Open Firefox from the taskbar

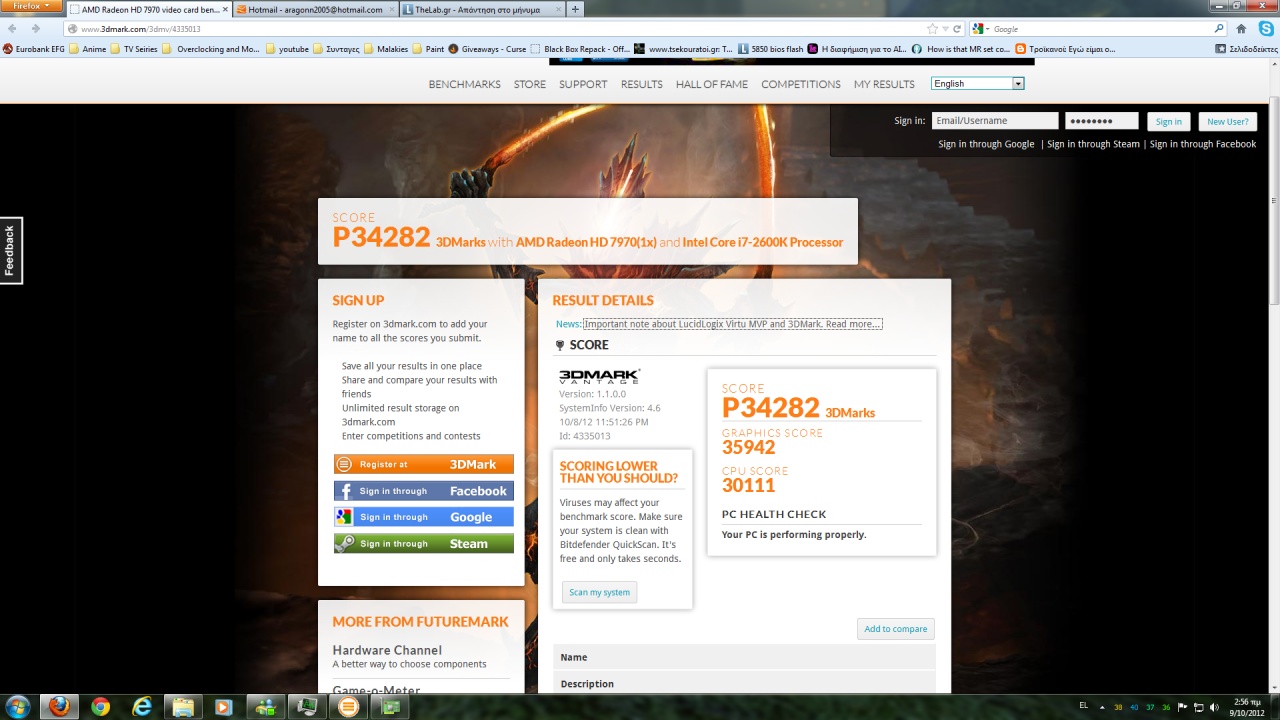[59, 707]
